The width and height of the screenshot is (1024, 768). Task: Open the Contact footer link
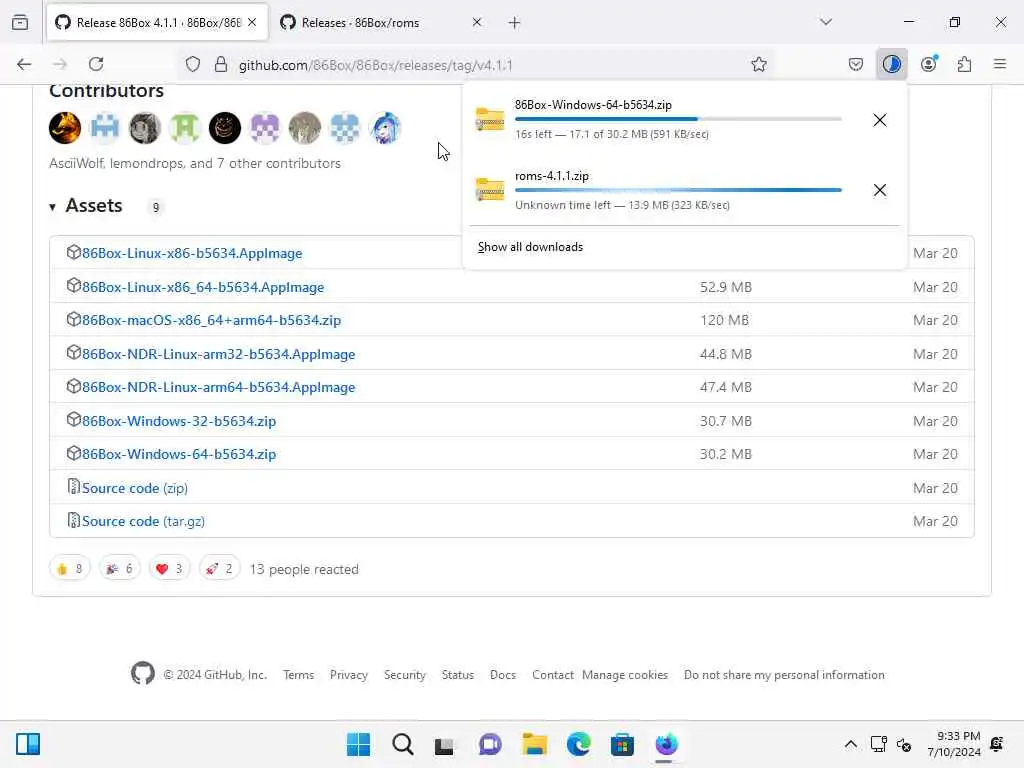pos(552,675)
